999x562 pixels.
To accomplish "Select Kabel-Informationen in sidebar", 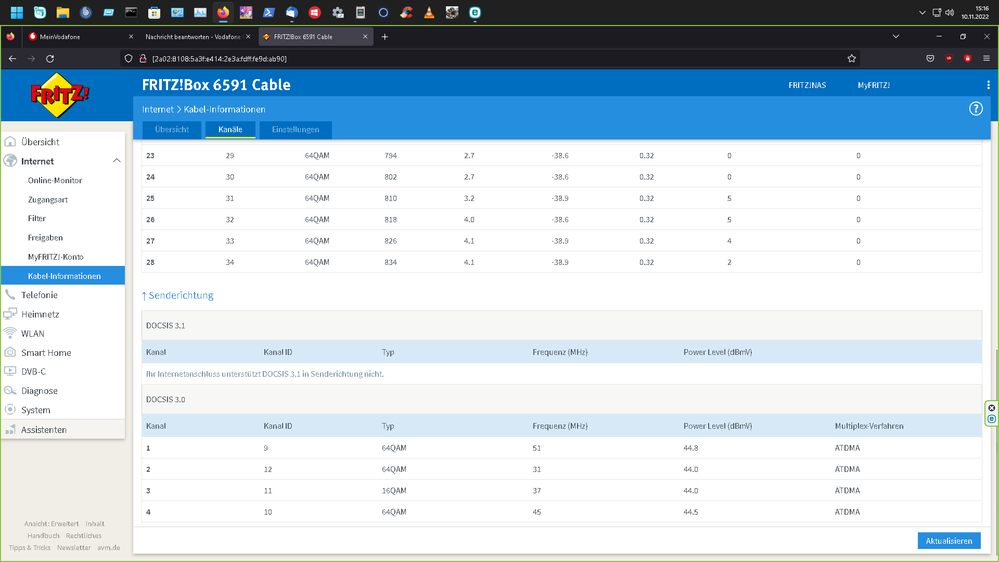I will click(63, 276).
